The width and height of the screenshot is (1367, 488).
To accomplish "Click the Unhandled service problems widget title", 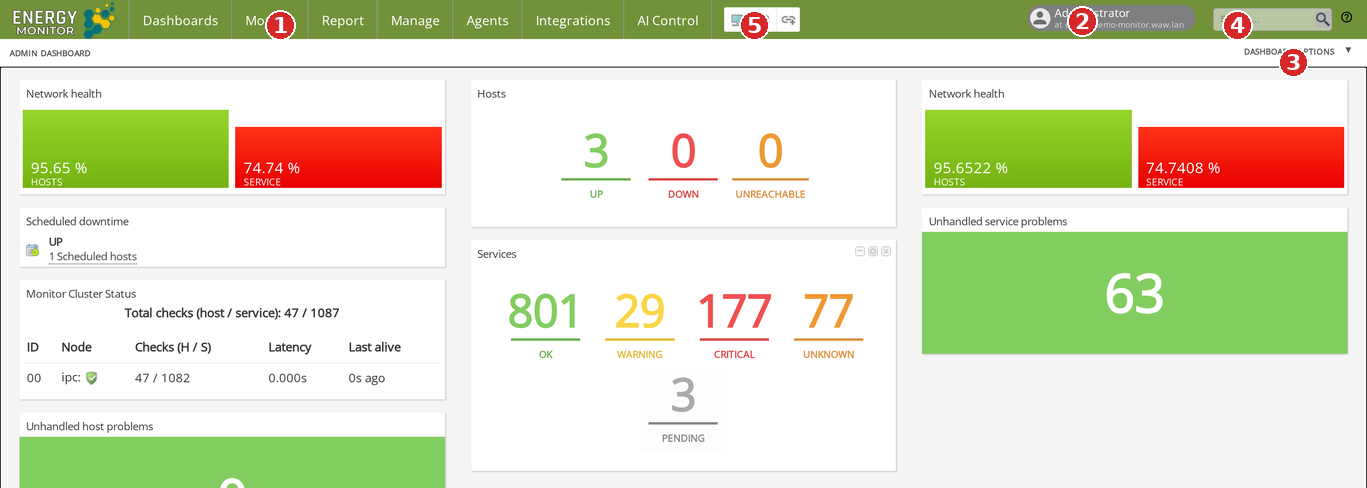I will [x=998, y=221].
